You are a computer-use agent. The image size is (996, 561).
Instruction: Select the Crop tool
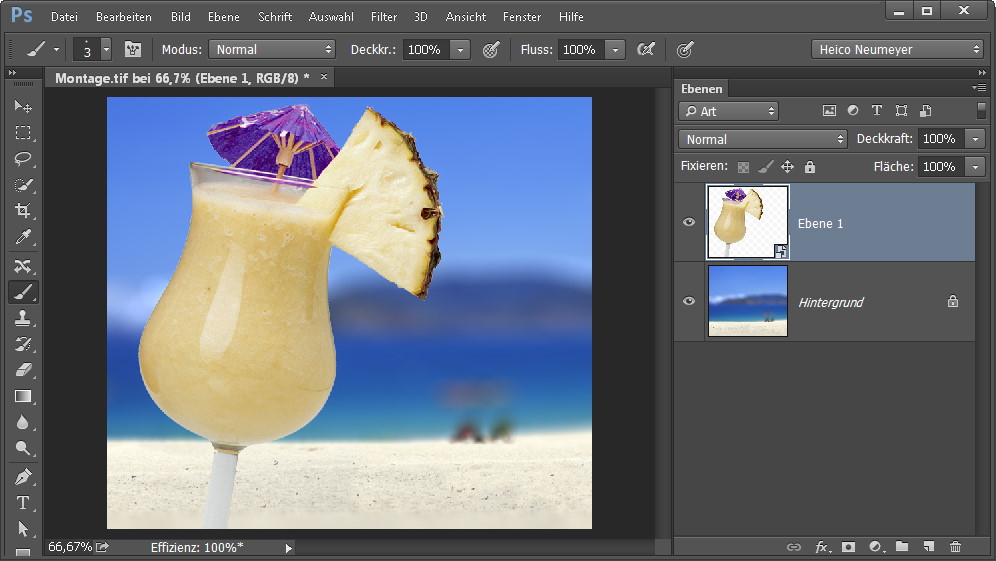click(23, 211)
